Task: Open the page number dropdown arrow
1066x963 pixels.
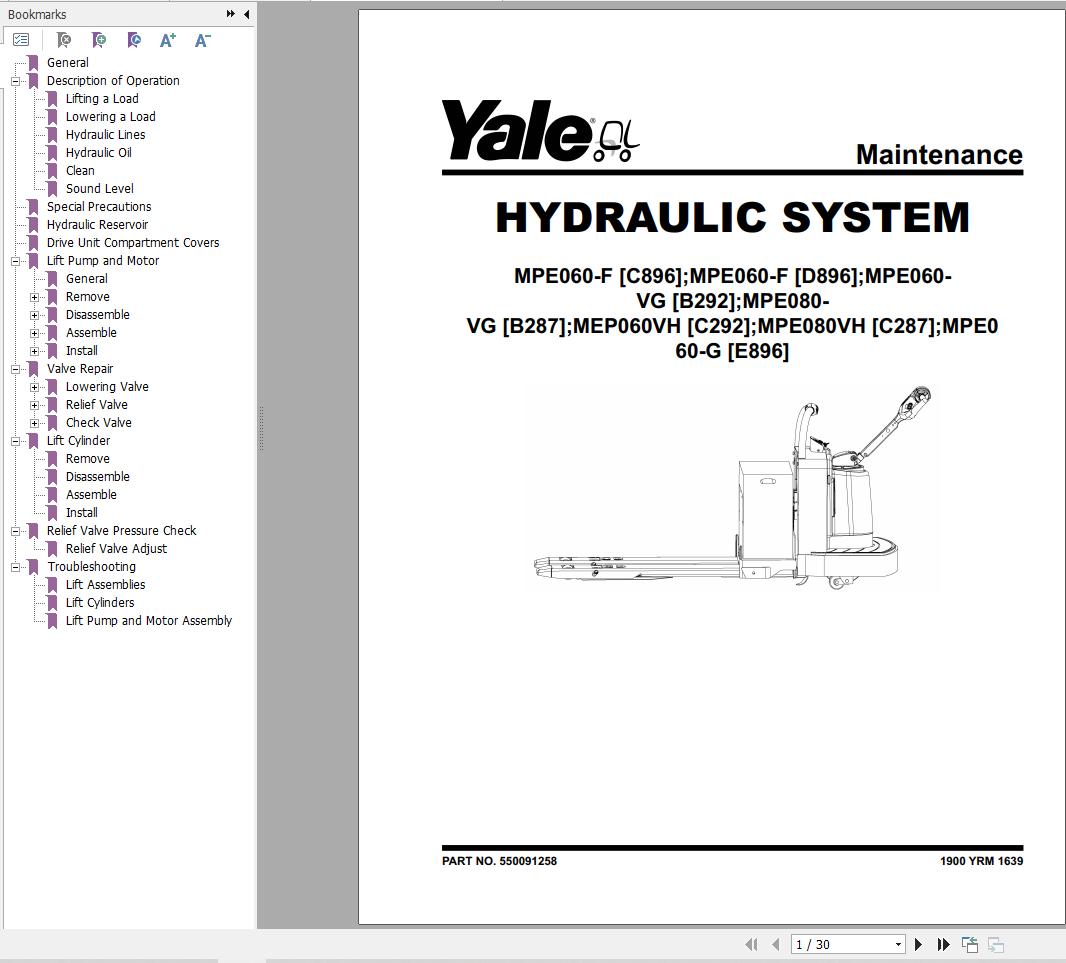Action: point(898,944)
